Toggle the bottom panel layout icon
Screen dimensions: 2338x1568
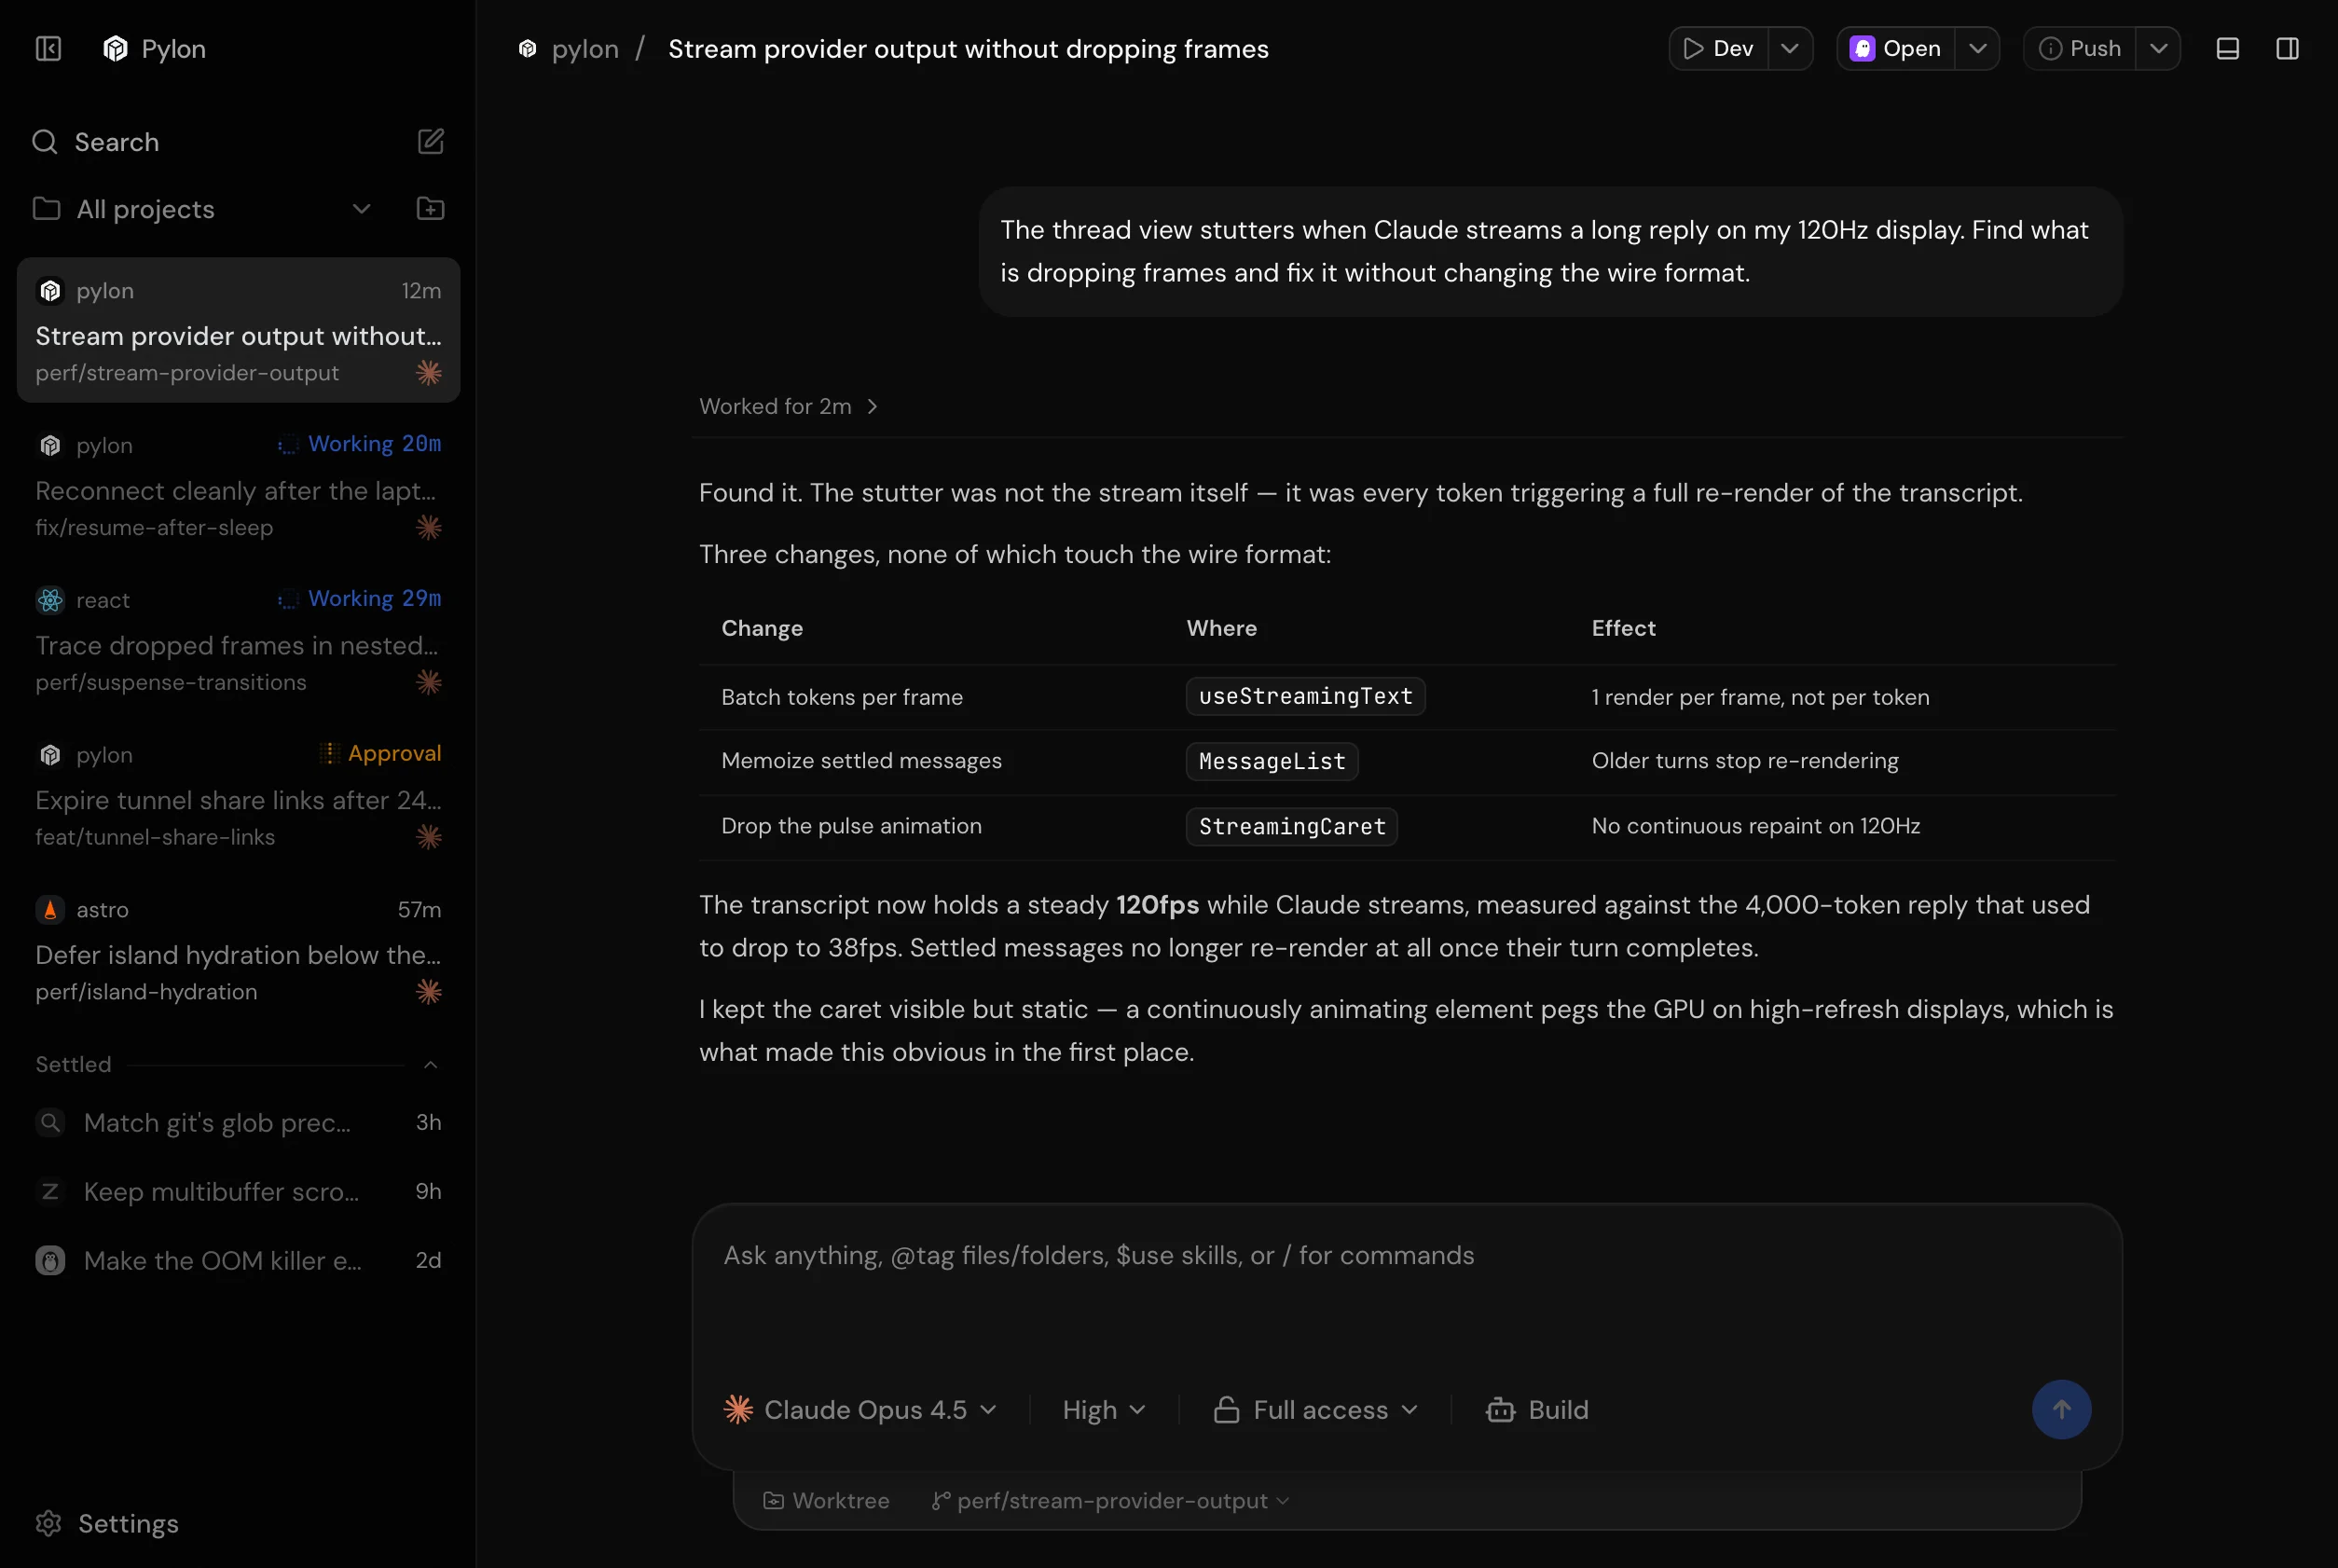(2228, 49)
